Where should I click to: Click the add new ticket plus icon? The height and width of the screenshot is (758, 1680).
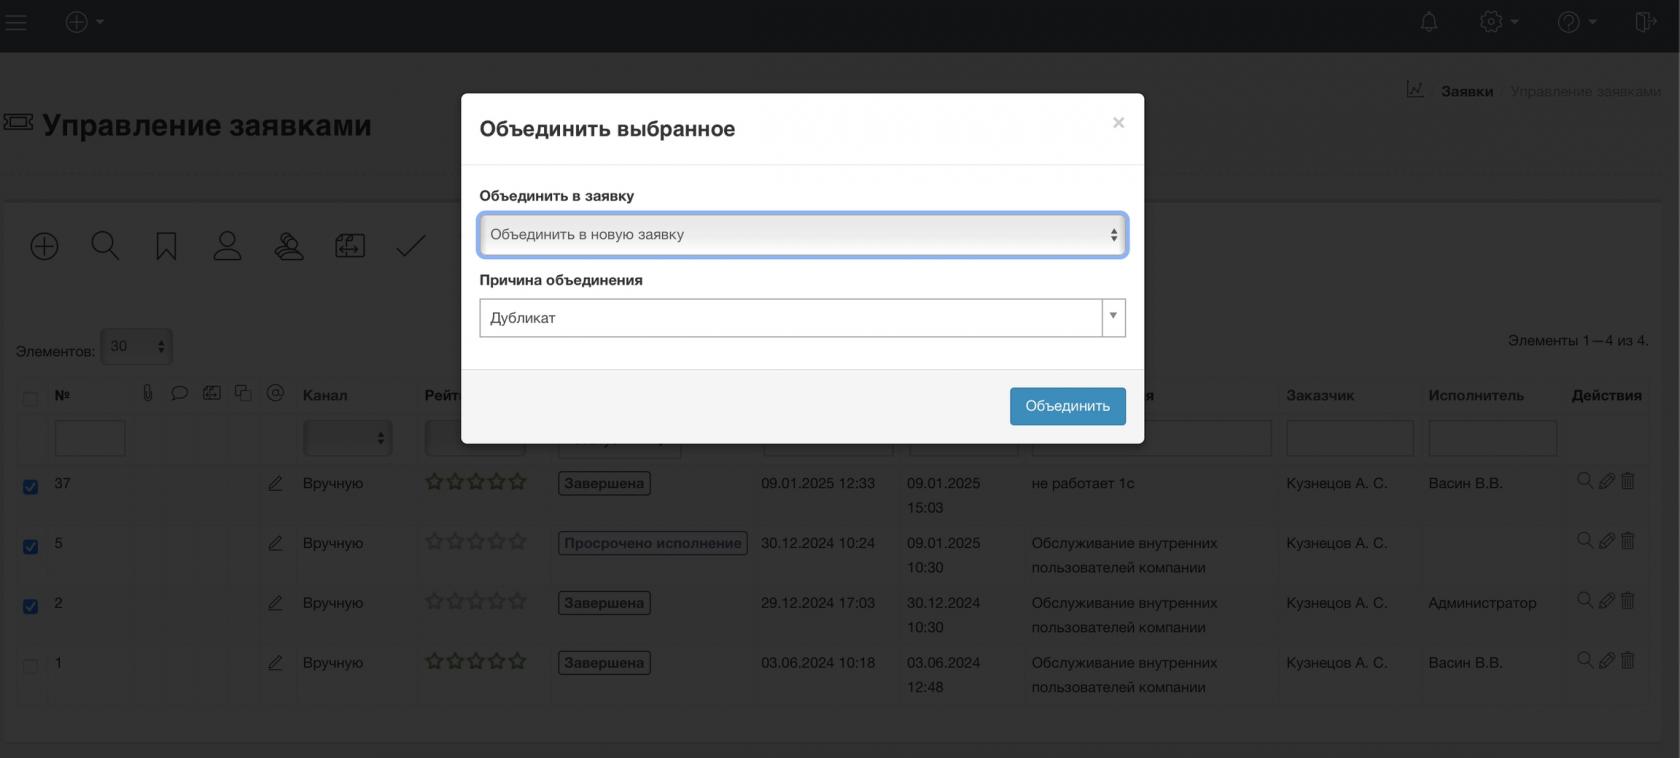pyautogui.click(x=44, y=246)
